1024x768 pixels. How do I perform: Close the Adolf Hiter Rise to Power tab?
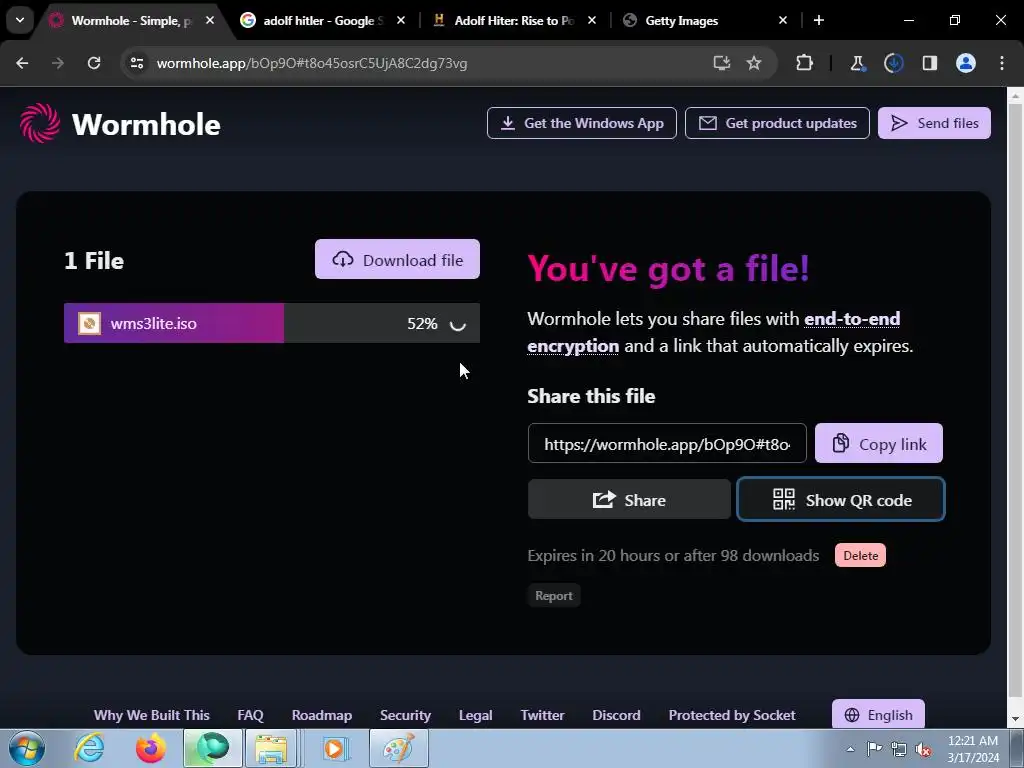tap(592, 20)
